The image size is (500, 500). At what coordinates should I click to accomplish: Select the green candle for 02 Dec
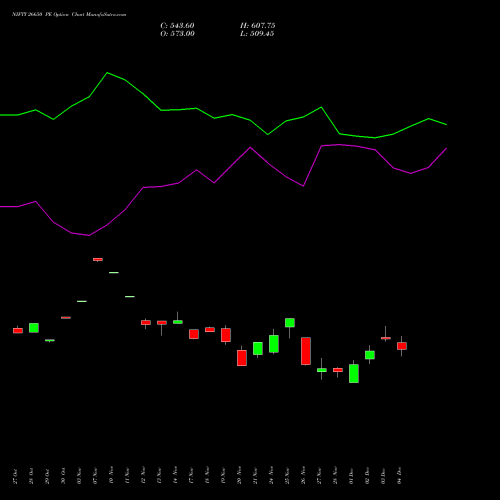[370, 355]
